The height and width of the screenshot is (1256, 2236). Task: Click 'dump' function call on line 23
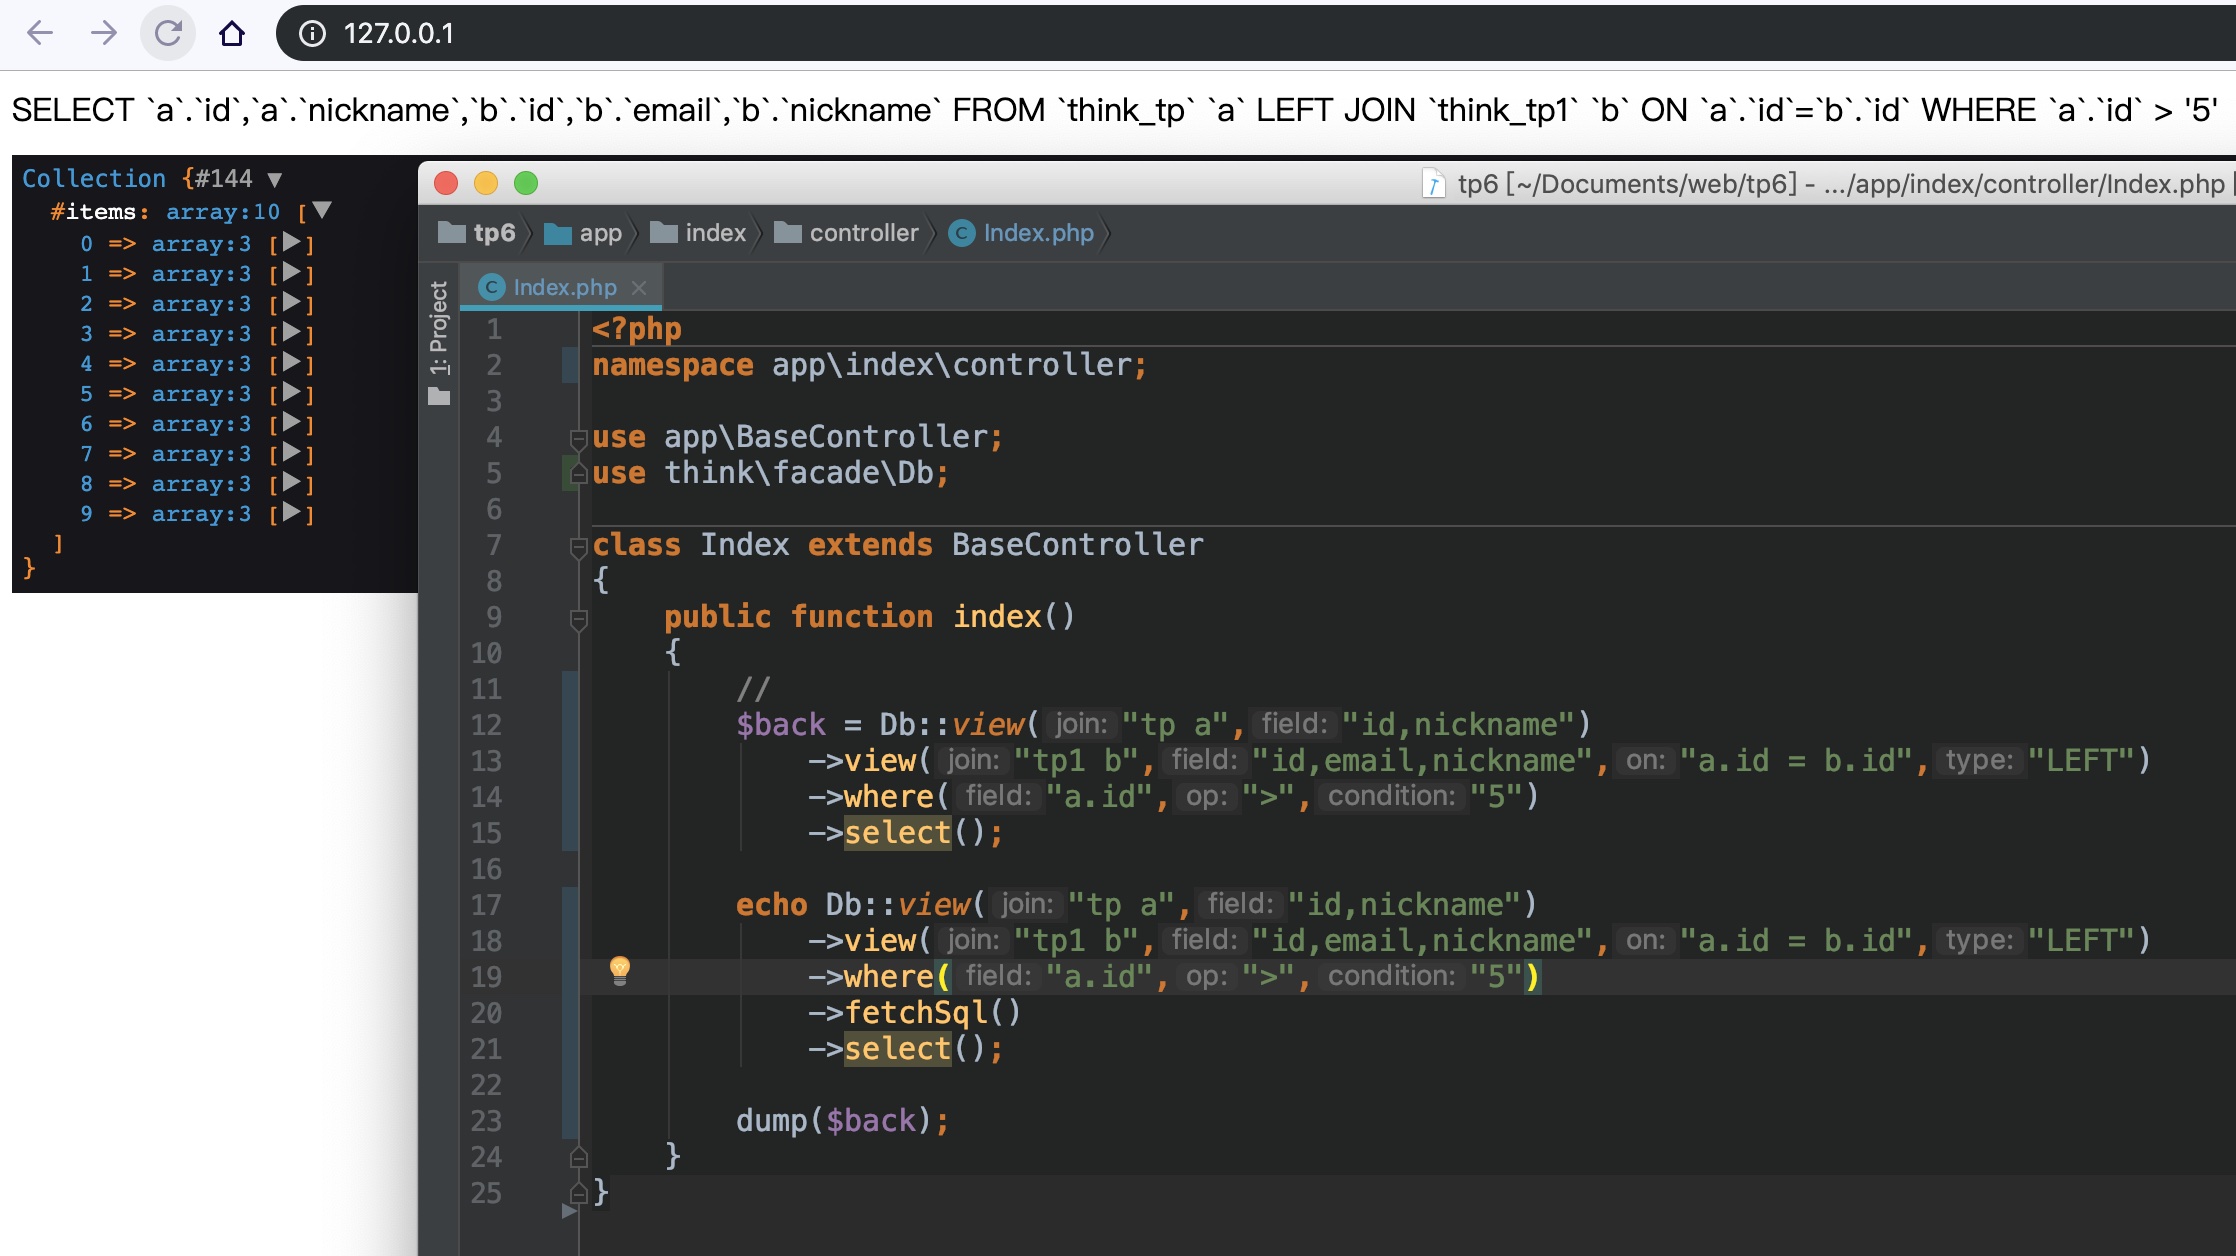(771, 1121)
